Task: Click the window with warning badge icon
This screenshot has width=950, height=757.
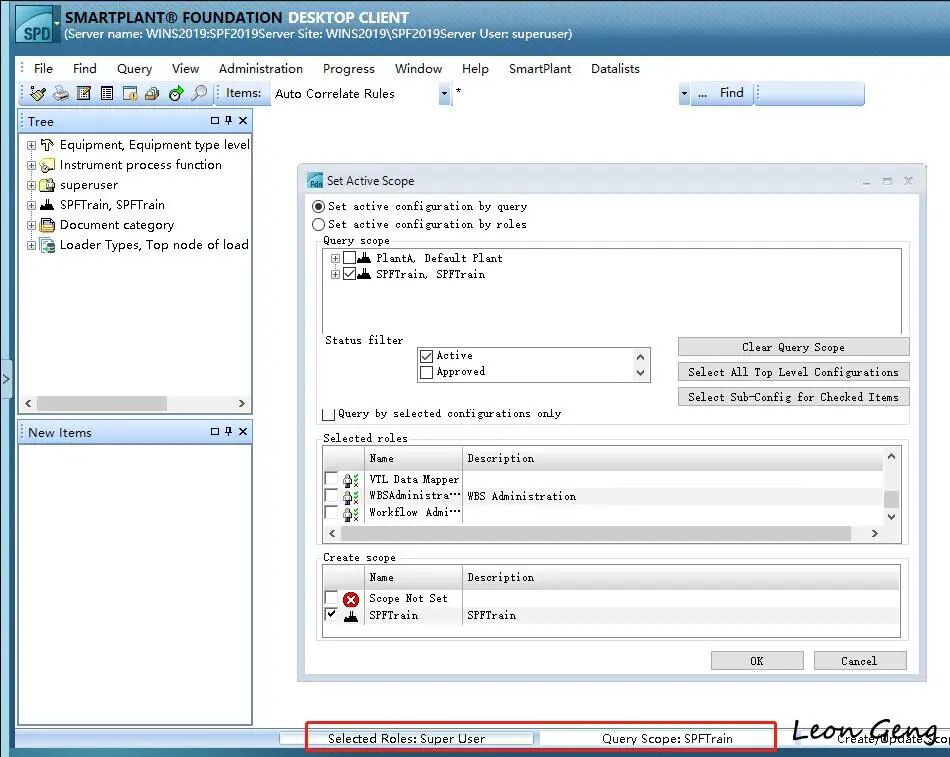Action: click(x=130, y=93)
